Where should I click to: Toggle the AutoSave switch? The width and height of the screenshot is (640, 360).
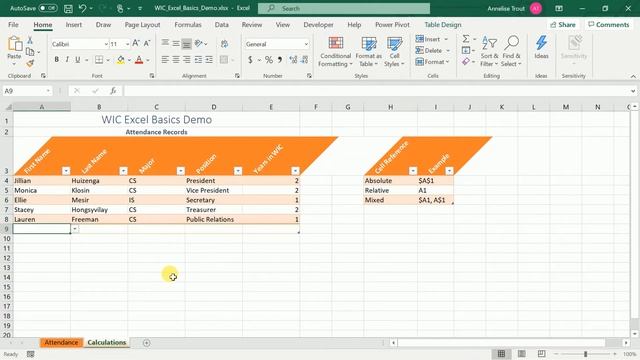coord(48,8)
